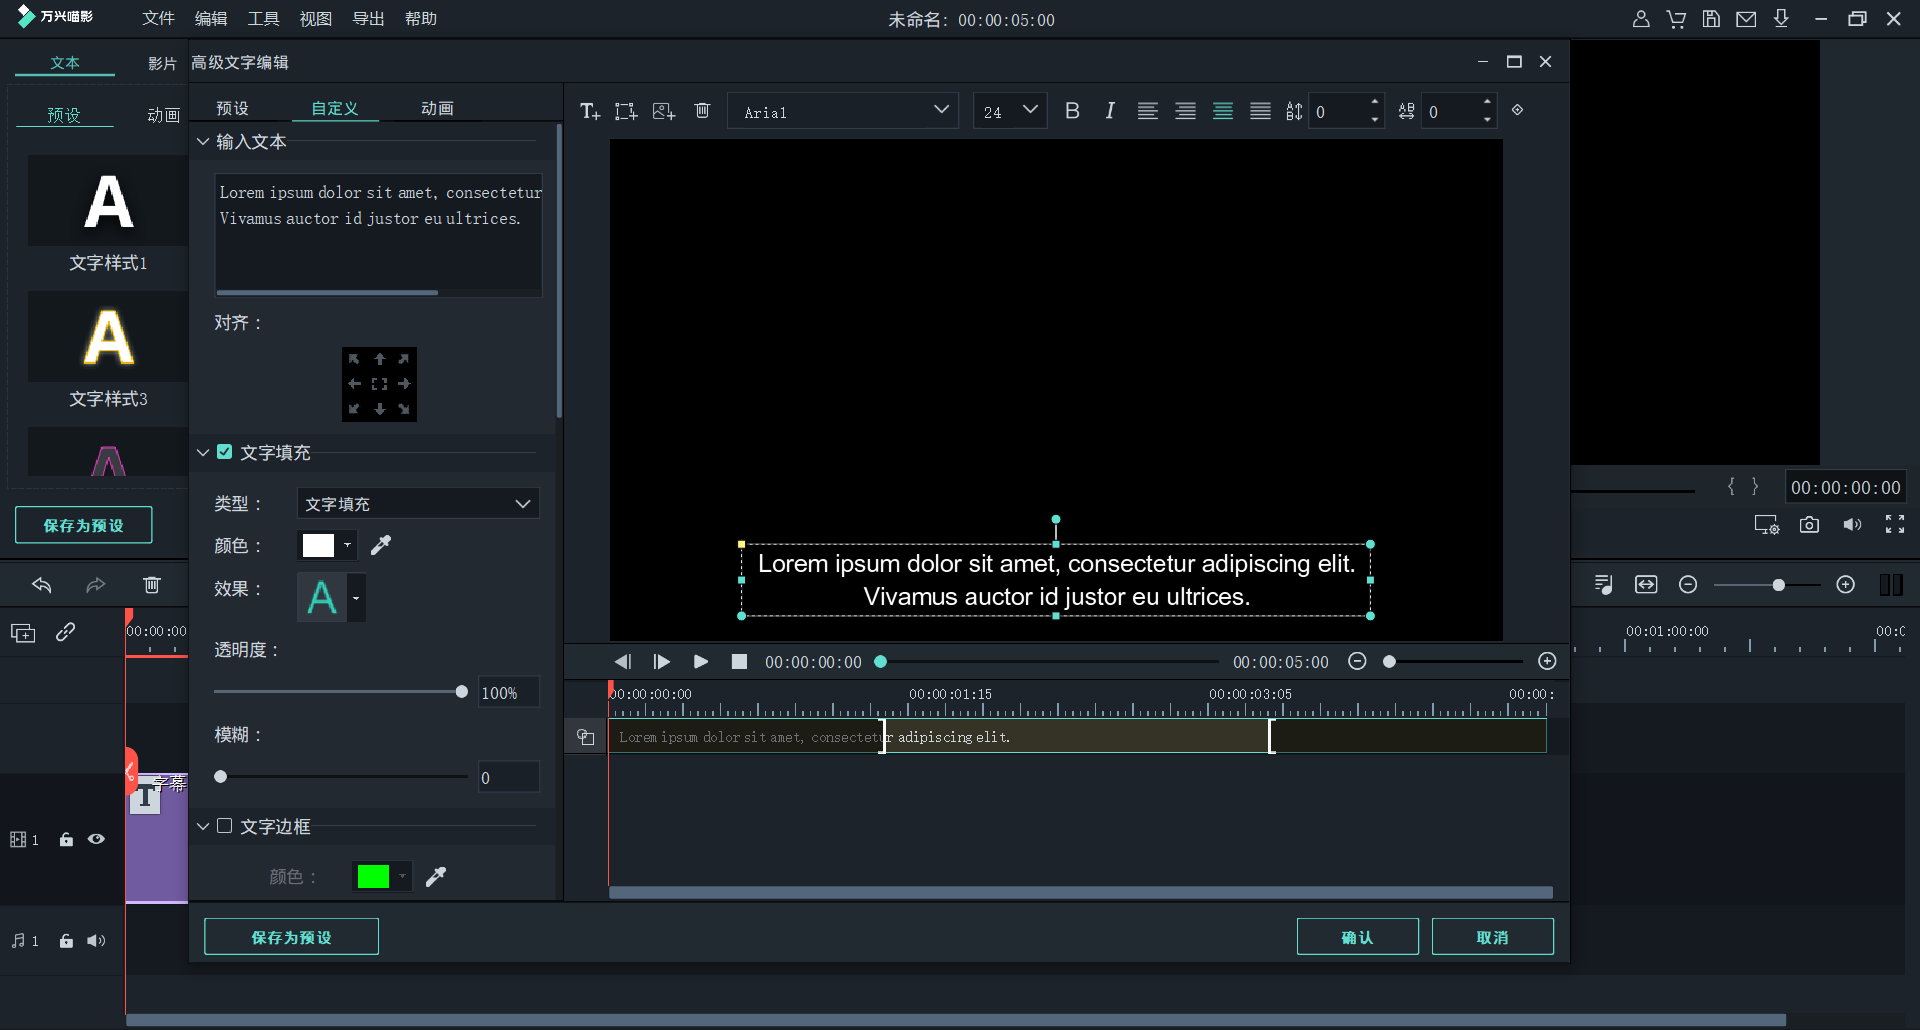Uncheck the 文字填充 checkbox
This screenshot has height=1030, width=1920.
coord(225,452)
